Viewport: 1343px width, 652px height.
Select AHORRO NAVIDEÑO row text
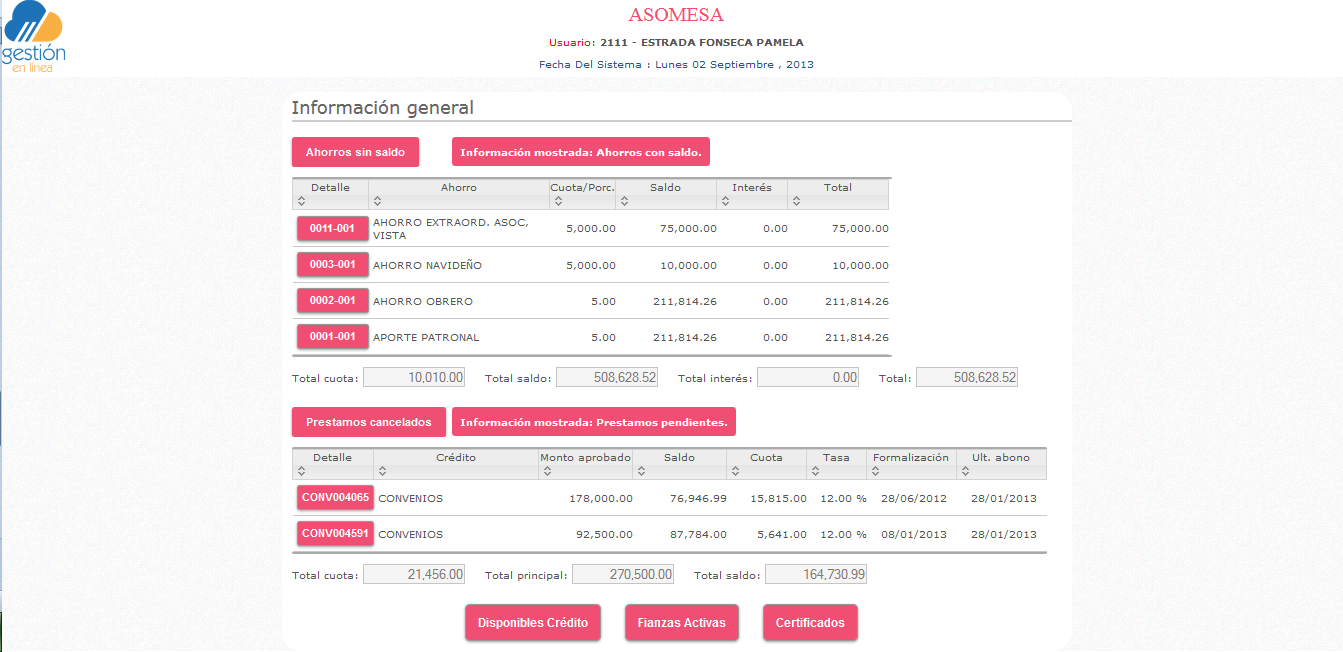tap(427, 266)
